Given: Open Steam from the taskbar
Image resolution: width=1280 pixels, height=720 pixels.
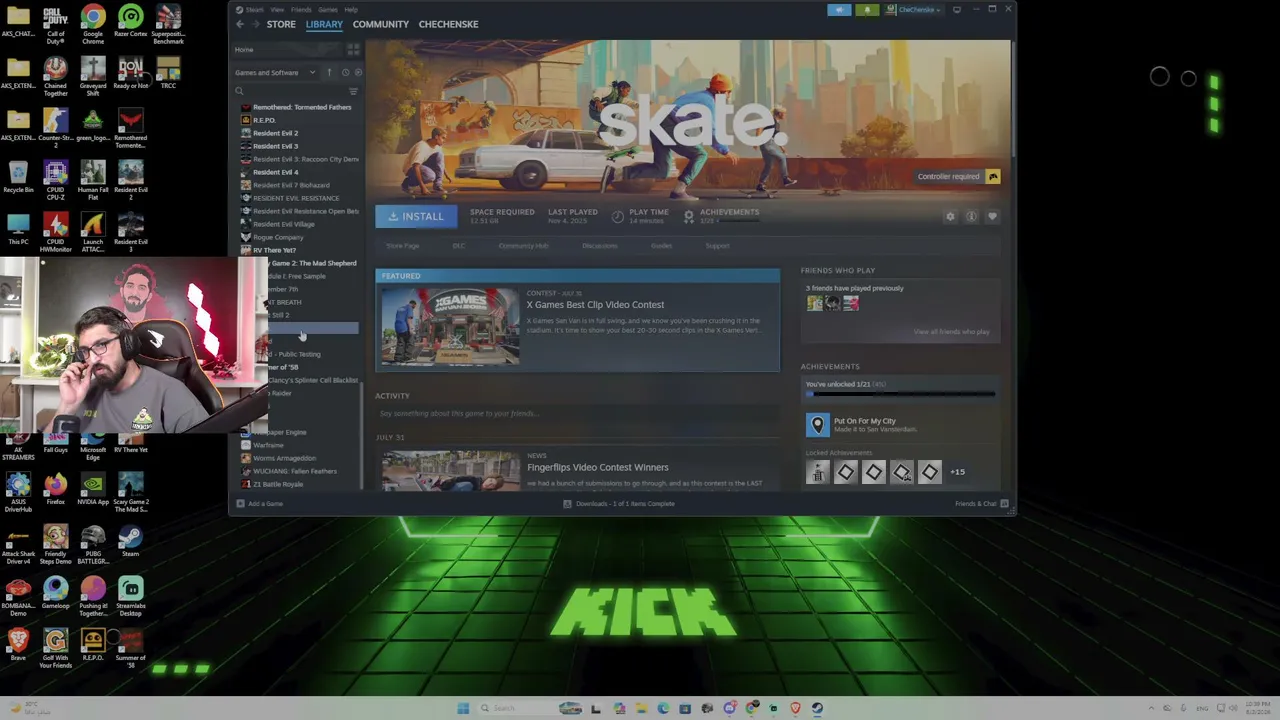Looking at the screenshot, I should coord(817,709).
